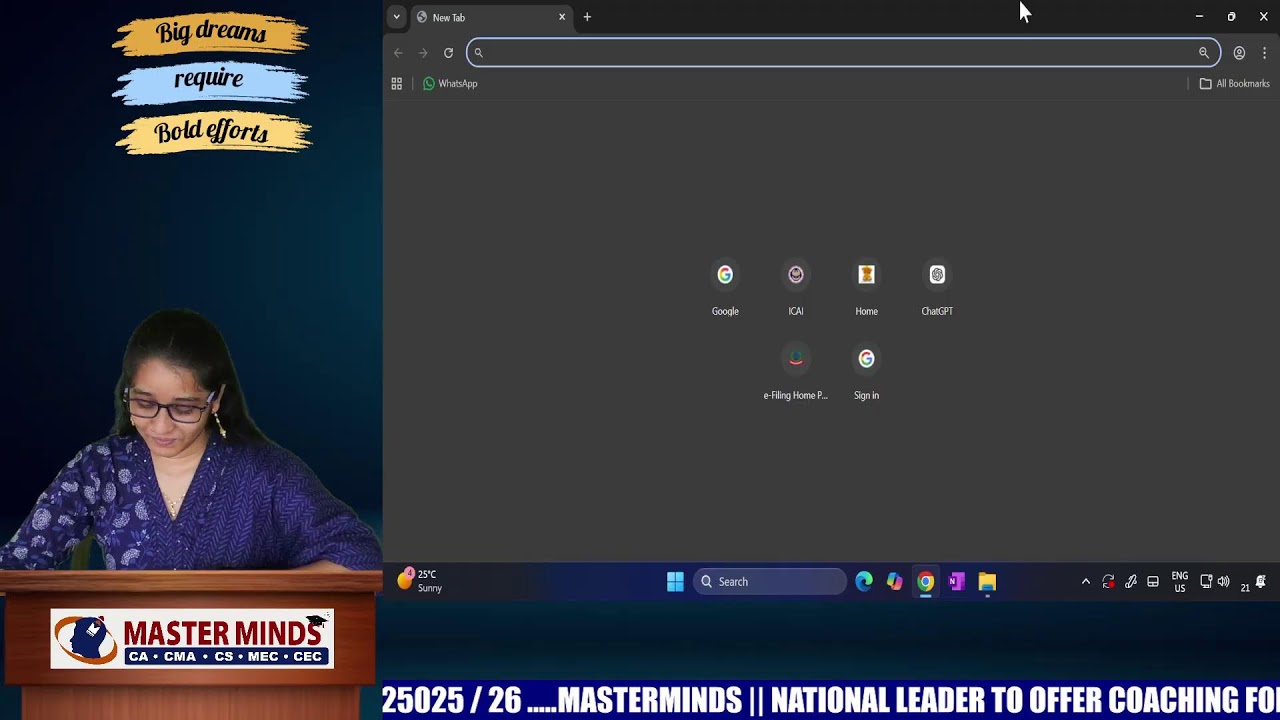Open the Chrome profile avatar icon

1239,53
